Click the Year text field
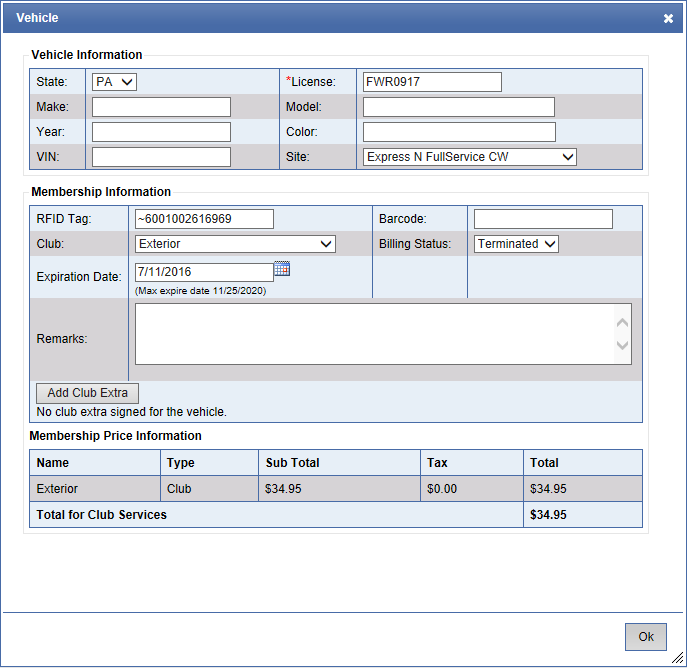Screen dimensions: 687x668 tap(161, 132)
